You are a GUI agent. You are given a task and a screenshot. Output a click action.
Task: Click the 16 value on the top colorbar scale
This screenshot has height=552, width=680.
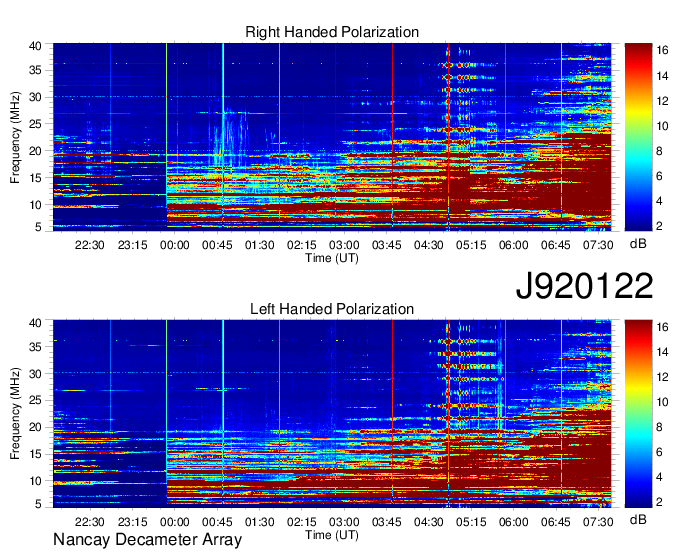click(x=662, y=50)
